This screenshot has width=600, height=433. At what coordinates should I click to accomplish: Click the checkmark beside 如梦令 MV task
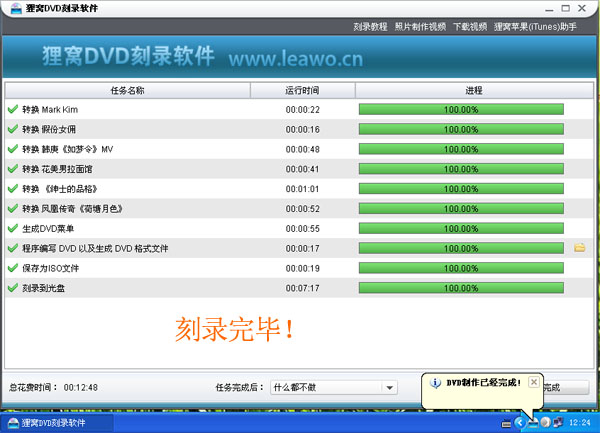click(x=13, y=149)
